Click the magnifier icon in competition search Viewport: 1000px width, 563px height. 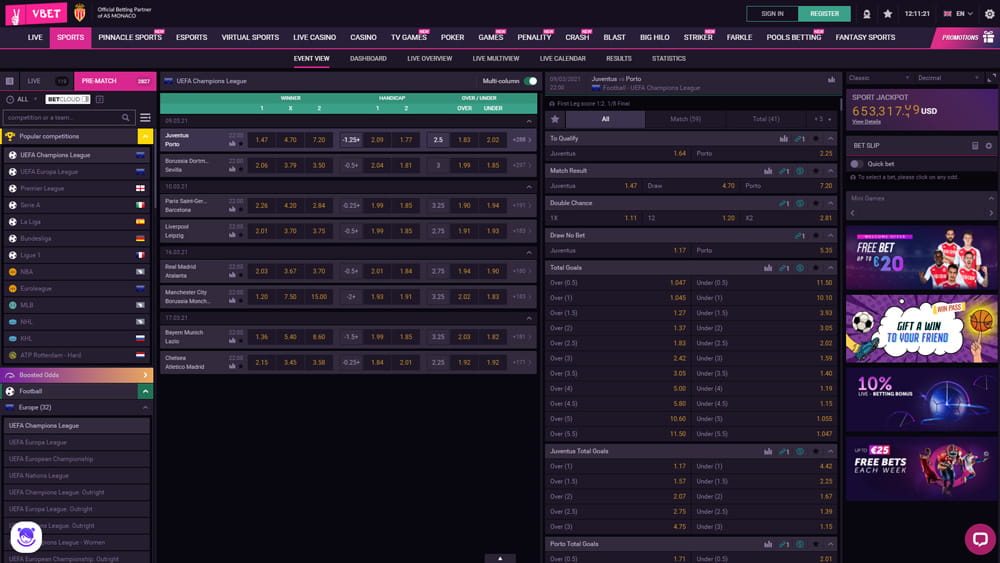[126, 117]
